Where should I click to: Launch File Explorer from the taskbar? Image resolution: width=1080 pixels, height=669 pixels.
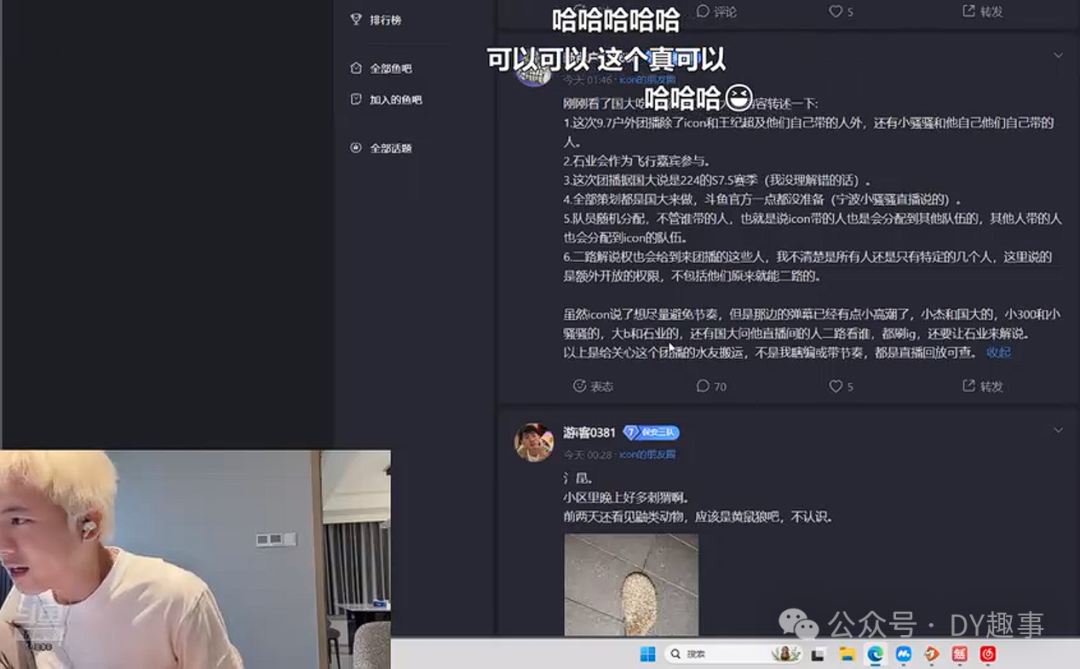[847, 654]
